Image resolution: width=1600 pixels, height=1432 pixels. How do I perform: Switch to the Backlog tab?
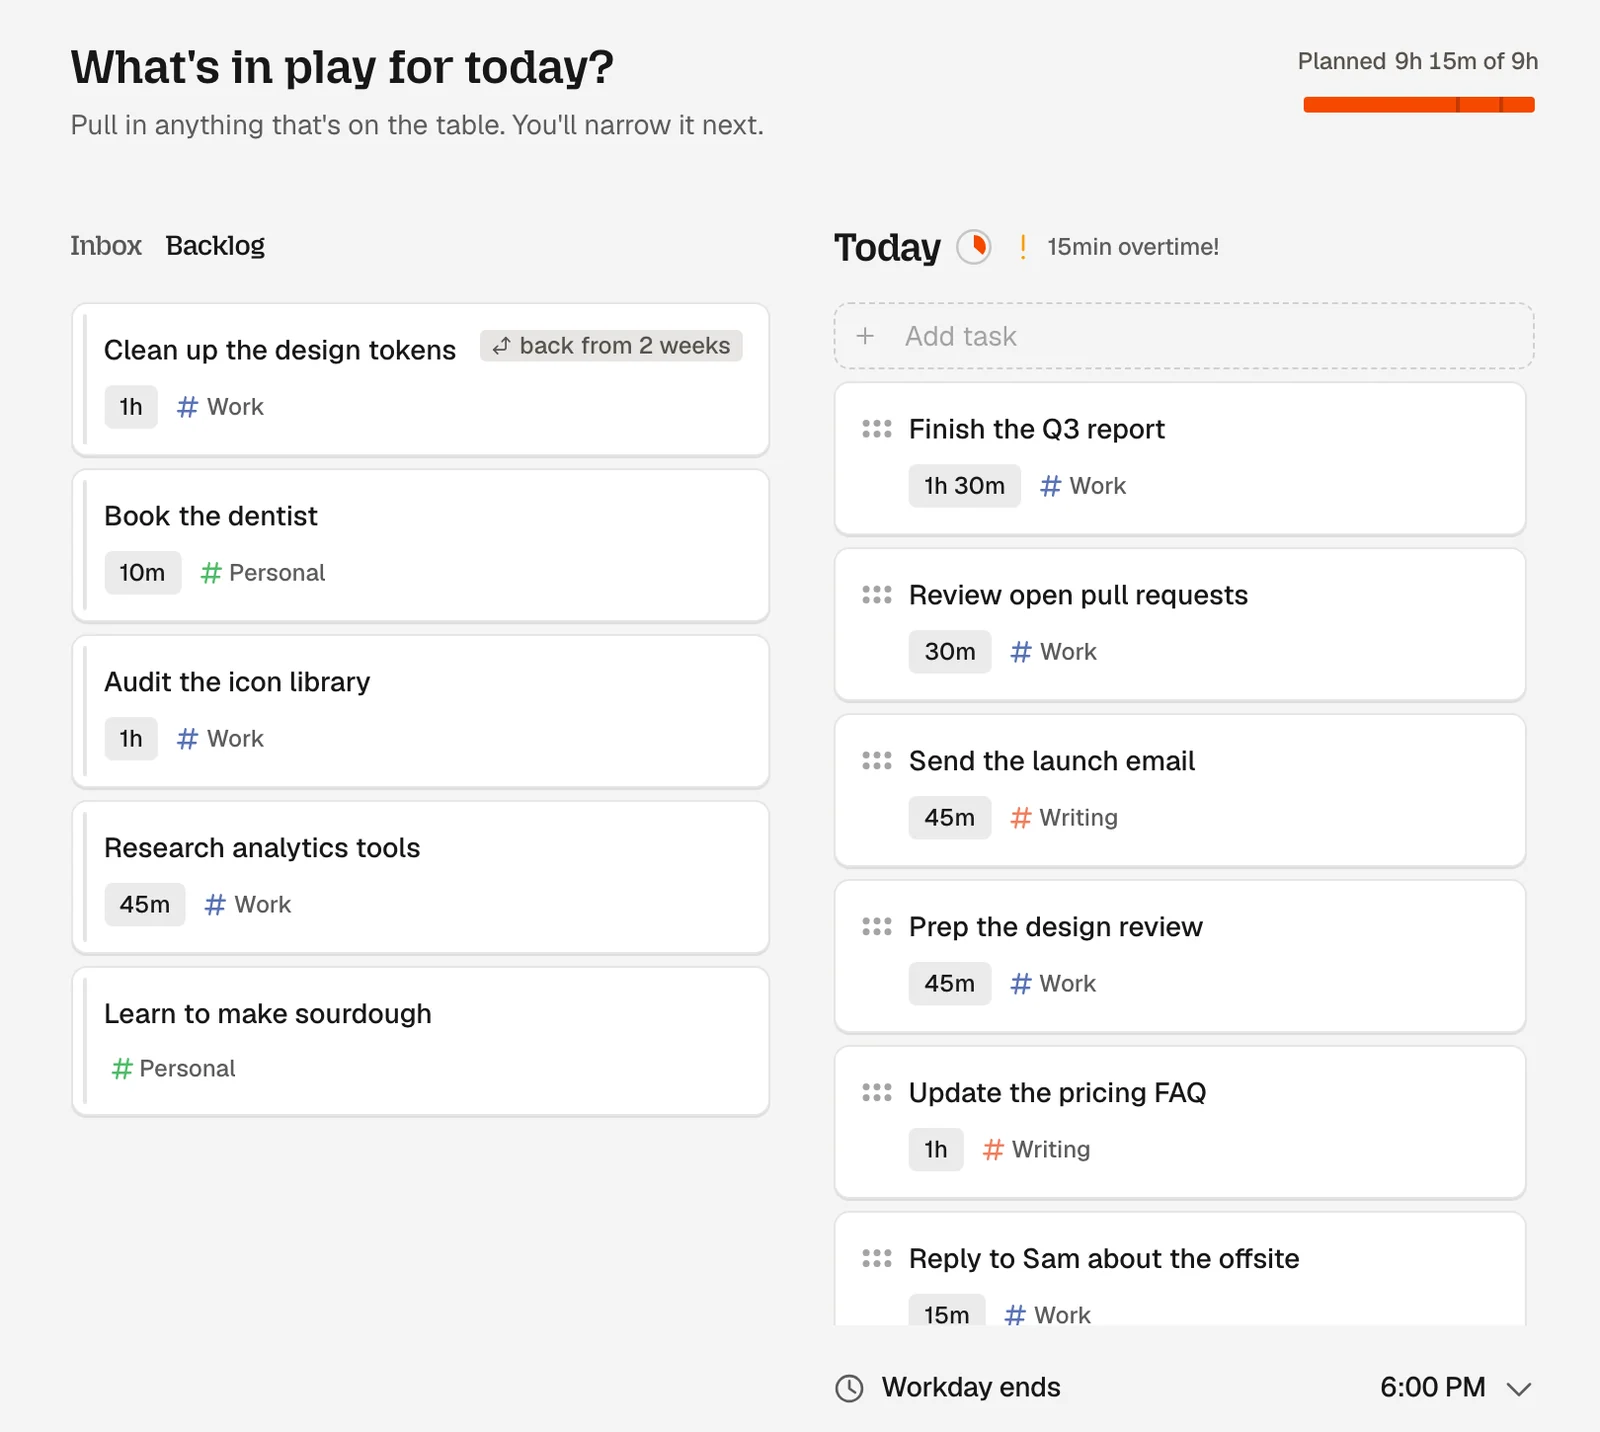point(215,246)
